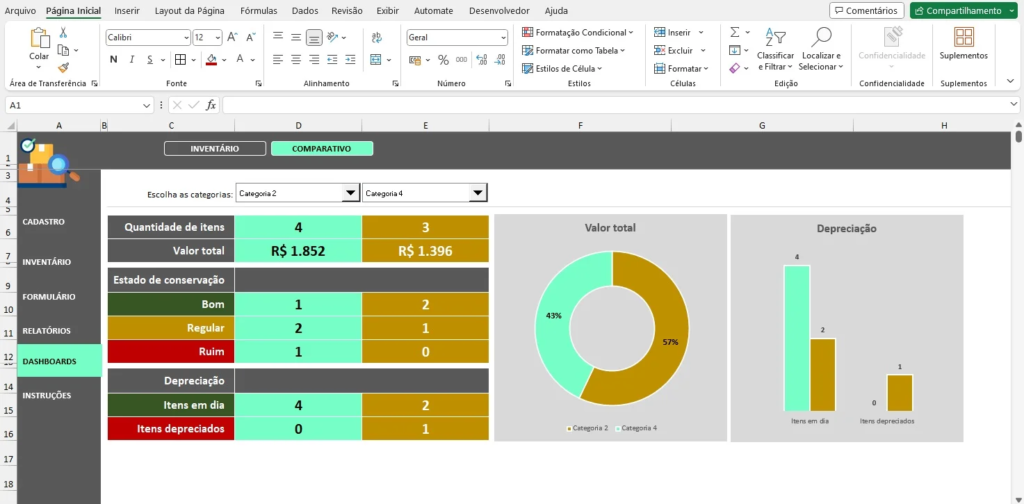Image resolution: width=1024 pixels, height=504 pixels.
Task: Switch to the Inserir ribbon tab
Action: pyautogui.click(x=127, y=10)
